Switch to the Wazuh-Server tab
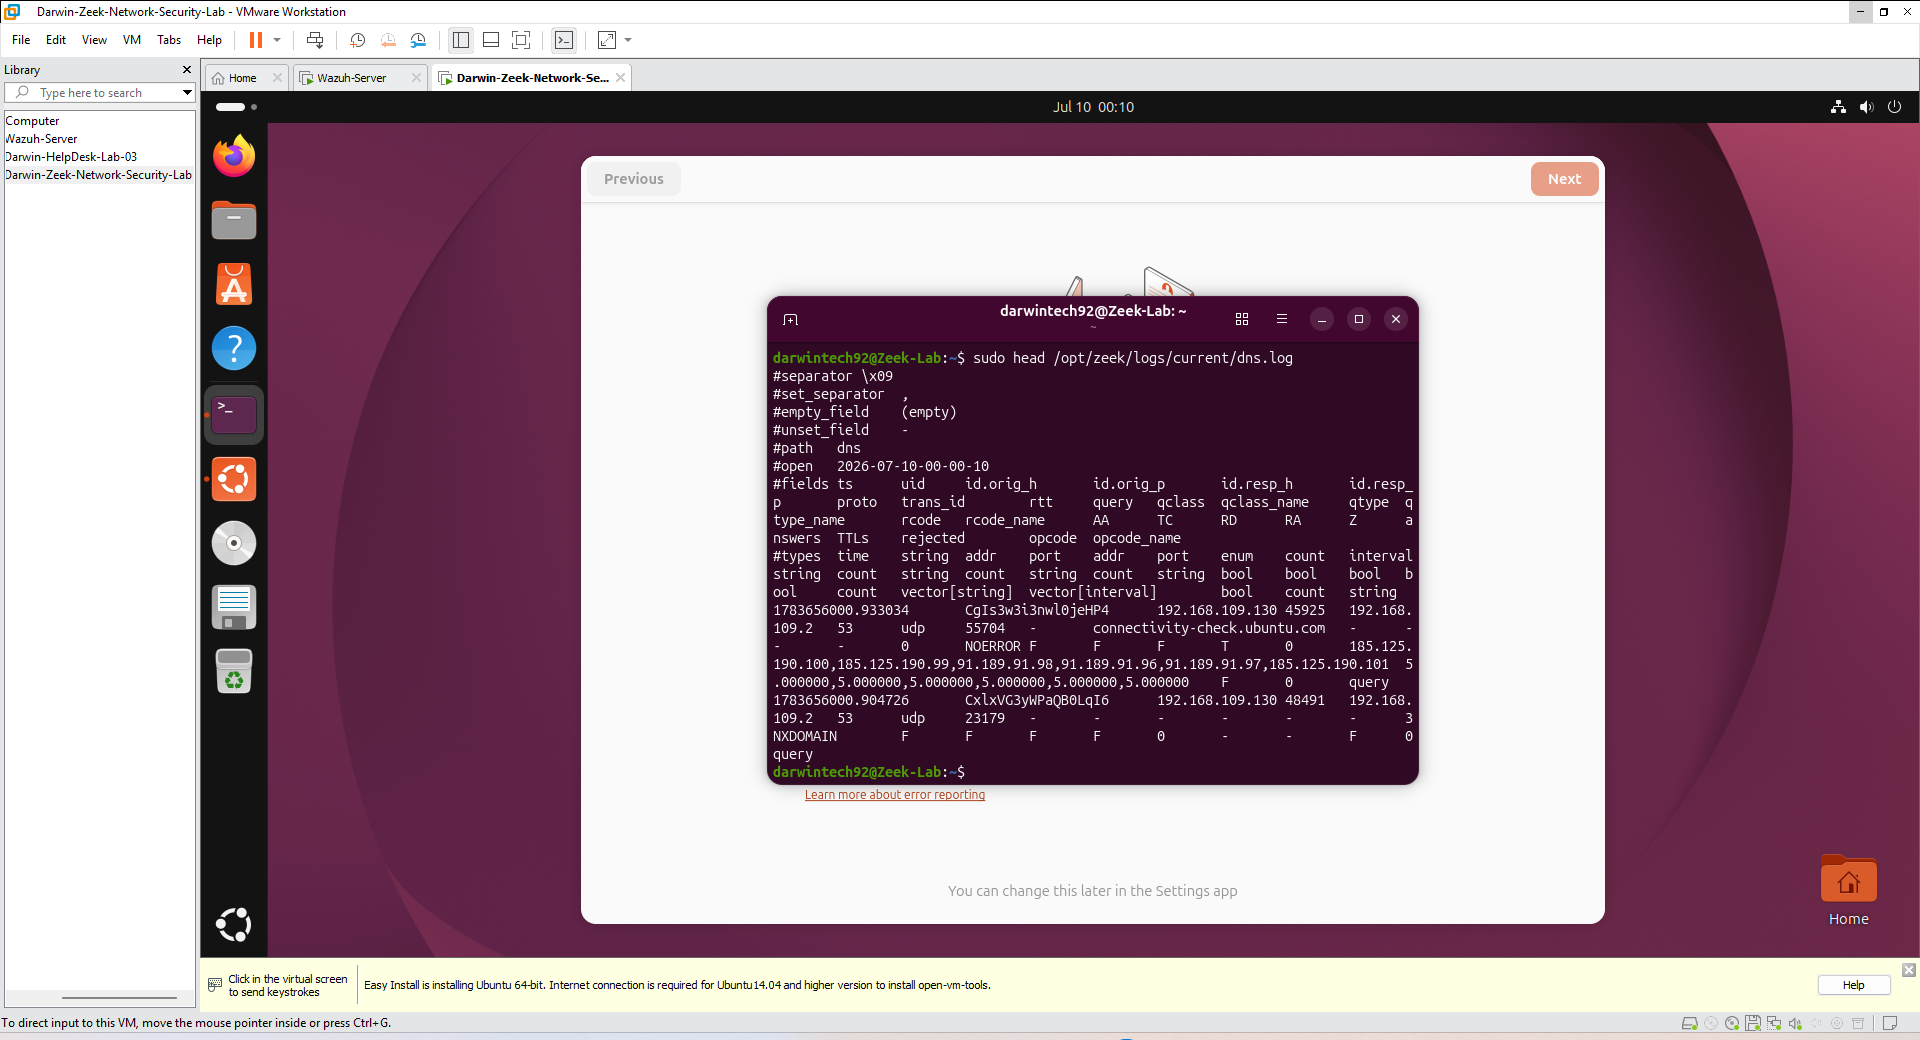 coord(351,78)
